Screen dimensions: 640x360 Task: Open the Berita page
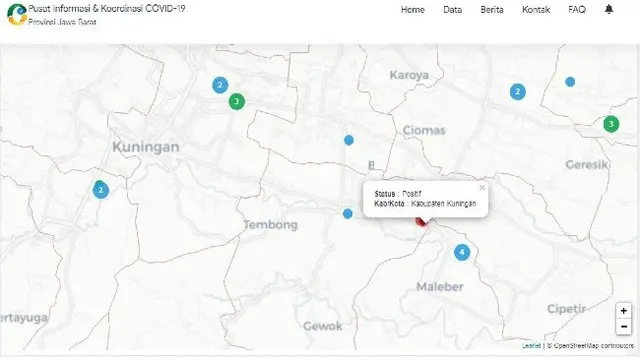492,10
